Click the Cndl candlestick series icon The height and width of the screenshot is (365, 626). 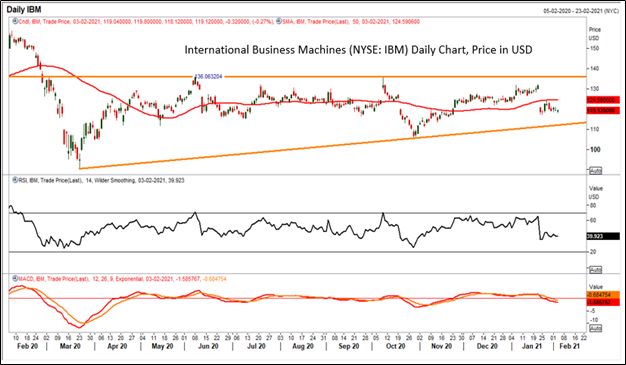[x=15, y=22]
